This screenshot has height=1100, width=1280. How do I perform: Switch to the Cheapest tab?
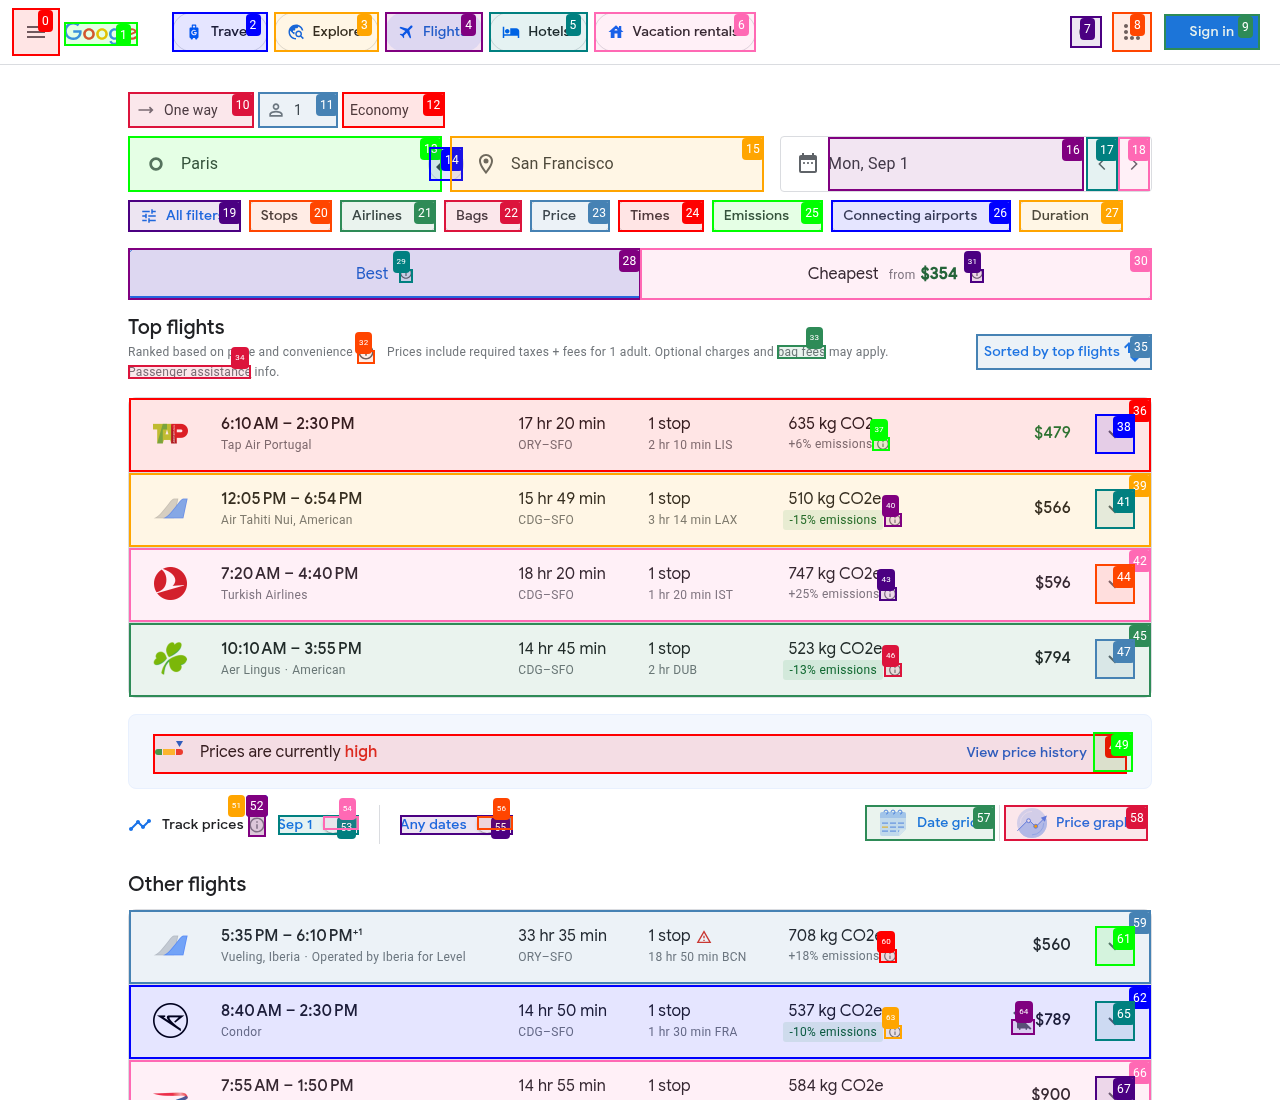click(896, 274)
